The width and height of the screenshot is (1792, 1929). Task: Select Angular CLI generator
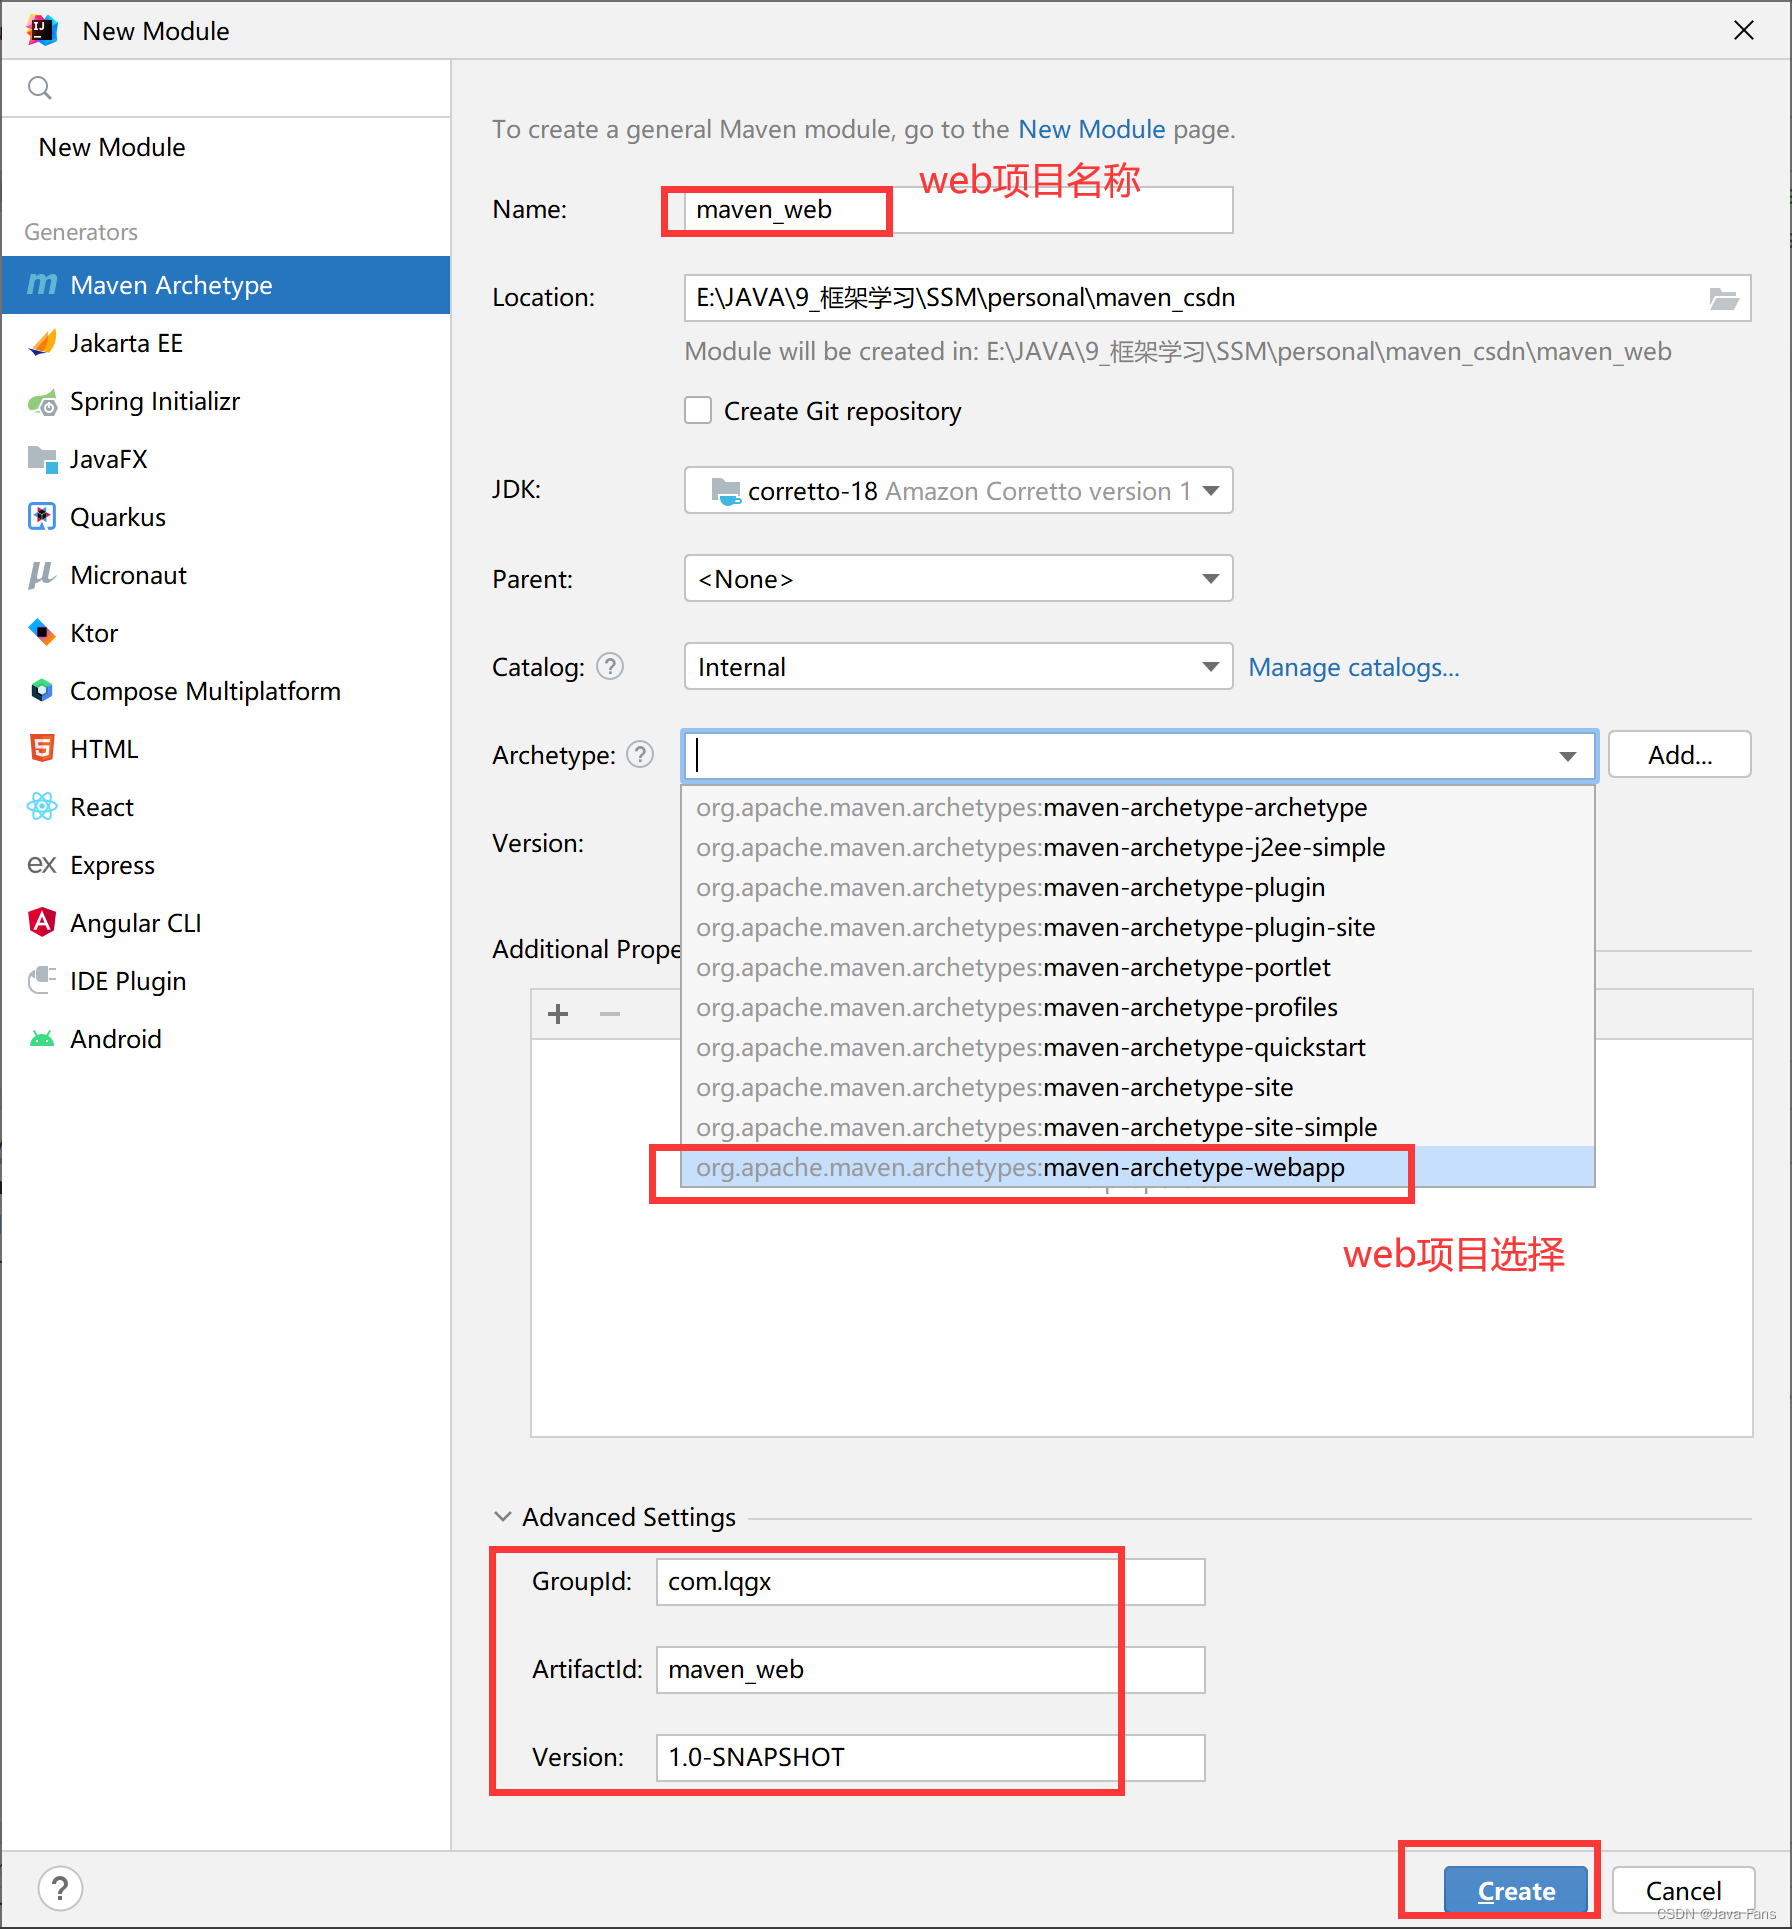coord(226,923)
